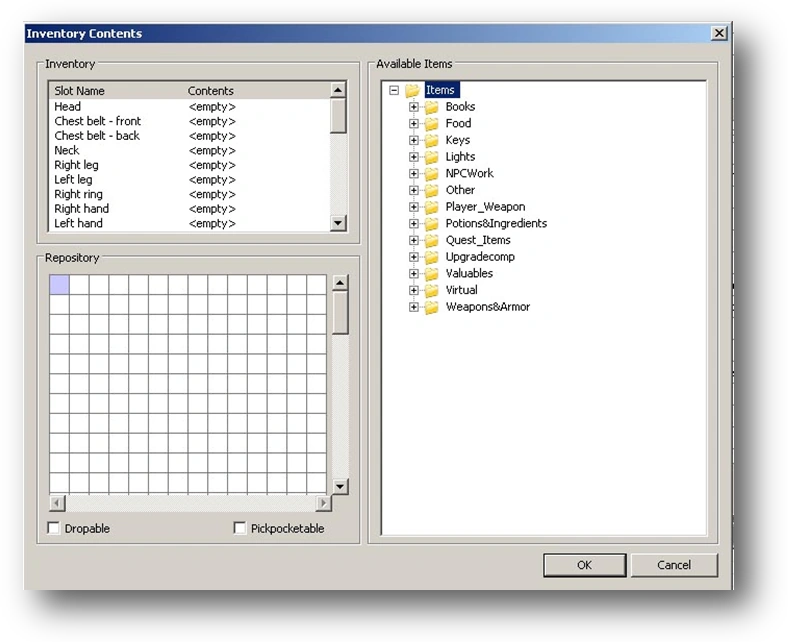Click the Other folder icon
This screenshot has width=788, height=642.
[x=431, y=190]
